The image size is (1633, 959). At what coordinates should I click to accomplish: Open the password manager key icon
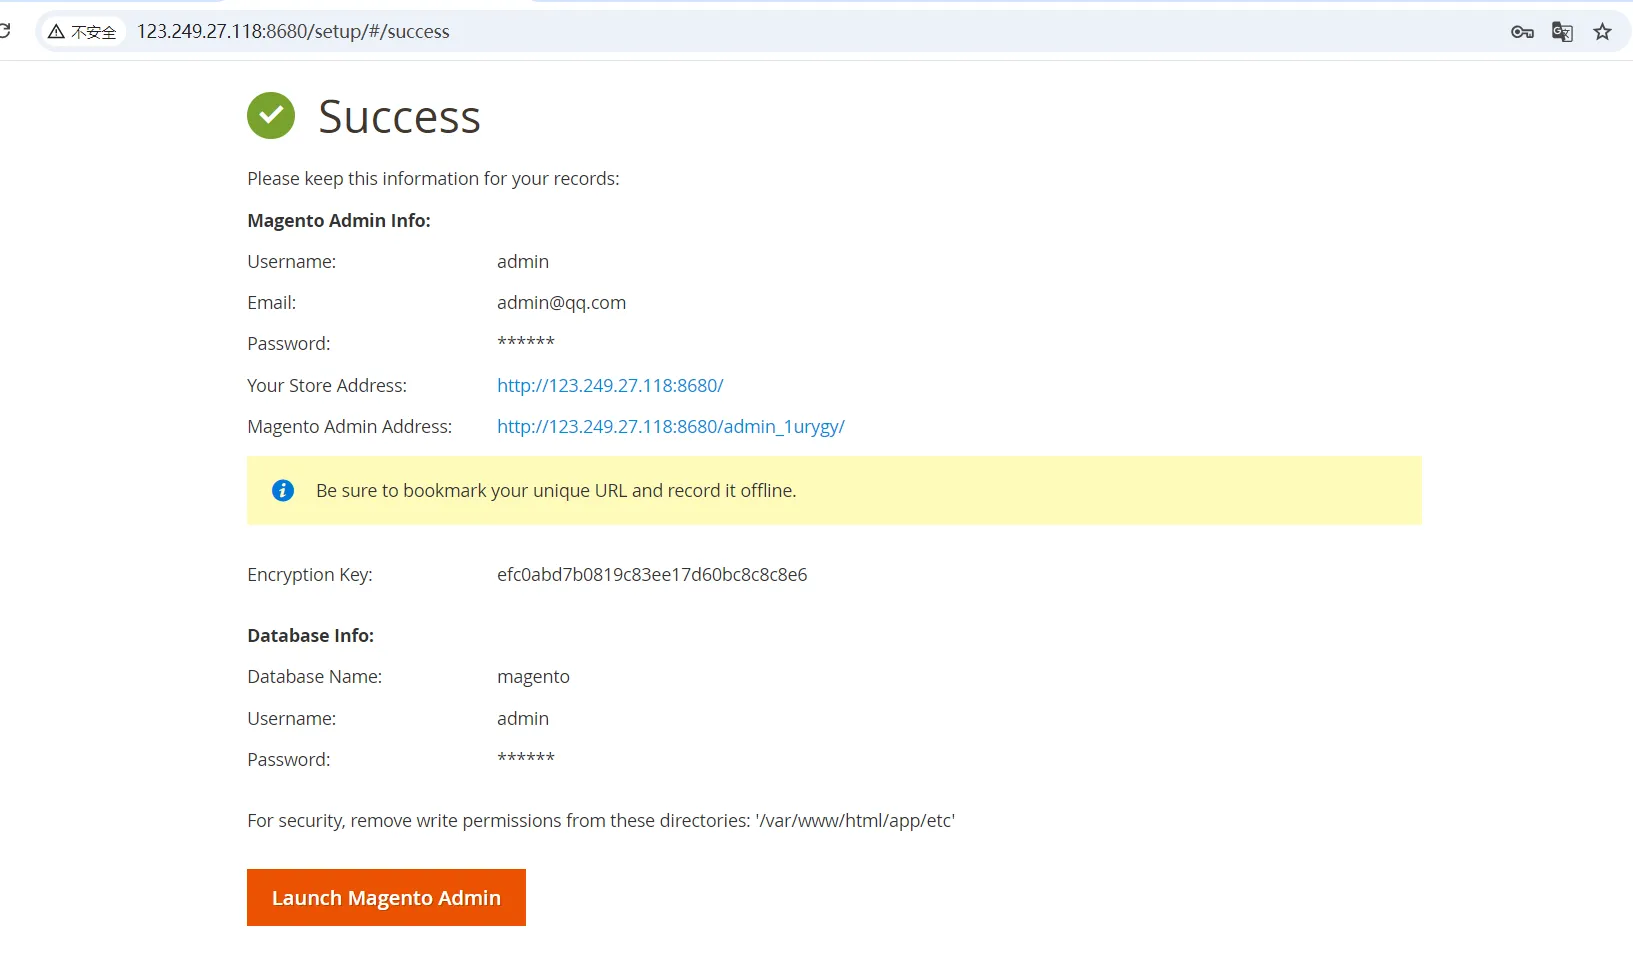click(1522, 32)
